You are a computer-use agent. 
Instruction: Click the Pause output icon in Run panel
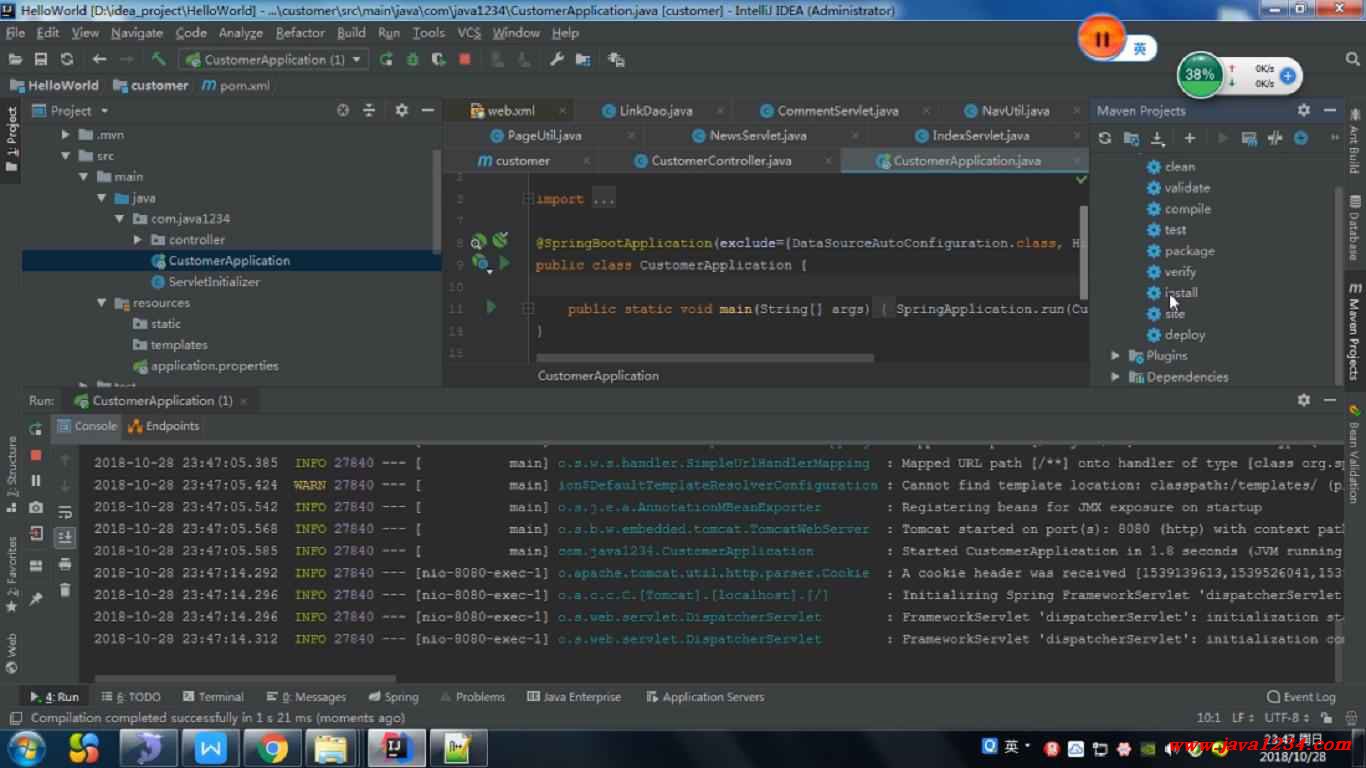point(36,481)
